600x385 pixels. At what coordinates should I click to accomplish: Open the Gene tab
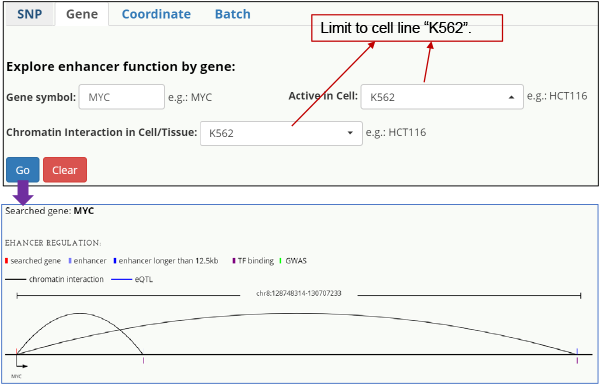(x=82, y=15)
